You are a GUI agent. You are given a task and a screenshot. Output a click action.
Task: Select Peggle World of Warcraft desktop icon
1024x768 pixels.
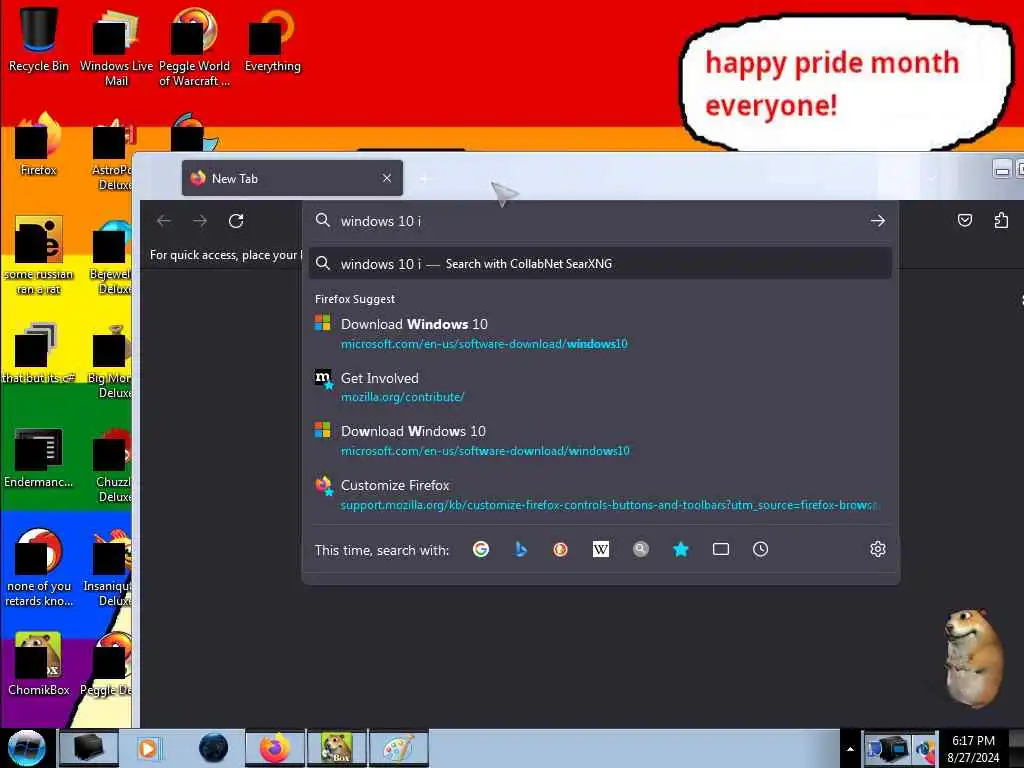click(x=194, y=47)
